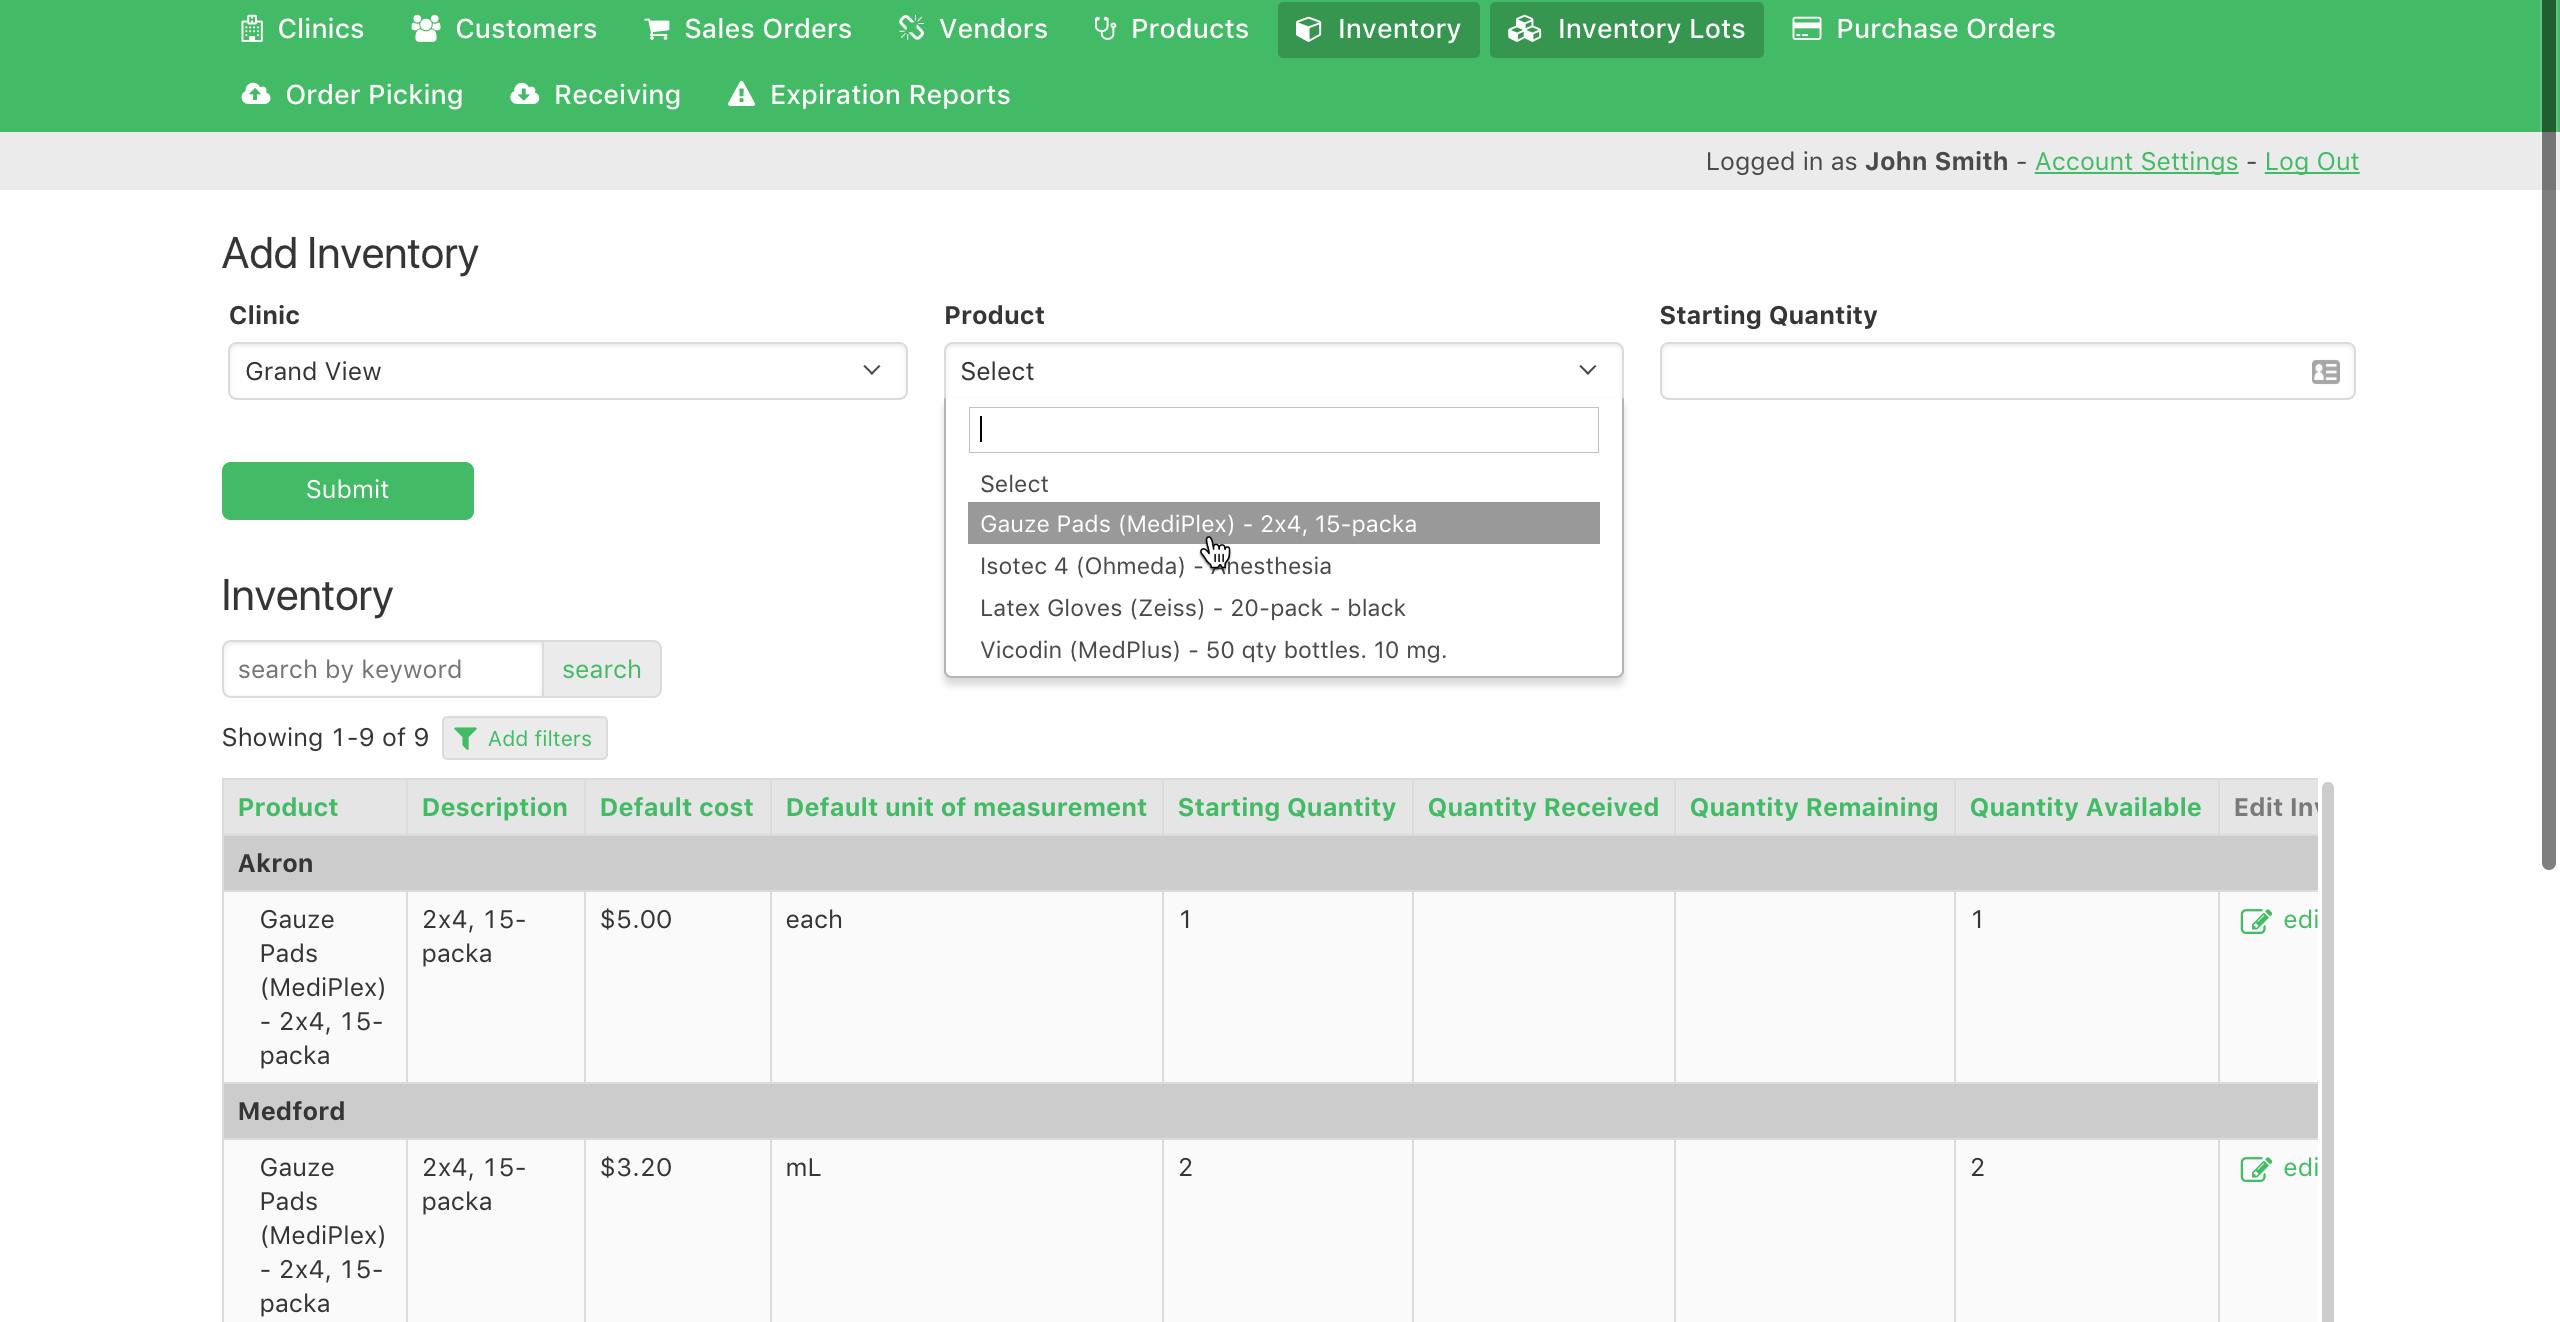Click the Order Picking cloud icon
Image resolution: width=2560 pixels, height=1322 pixels.
[256, 95]
